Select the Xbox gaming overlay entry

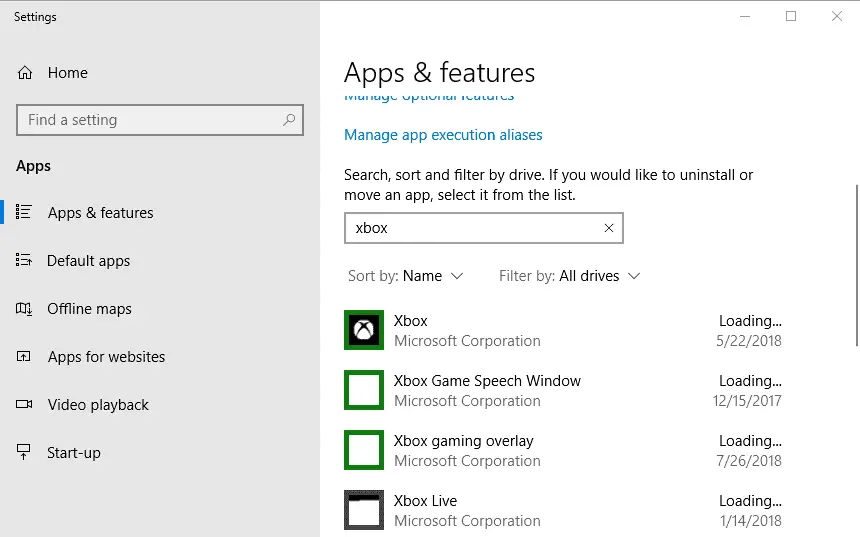(463, 441)
